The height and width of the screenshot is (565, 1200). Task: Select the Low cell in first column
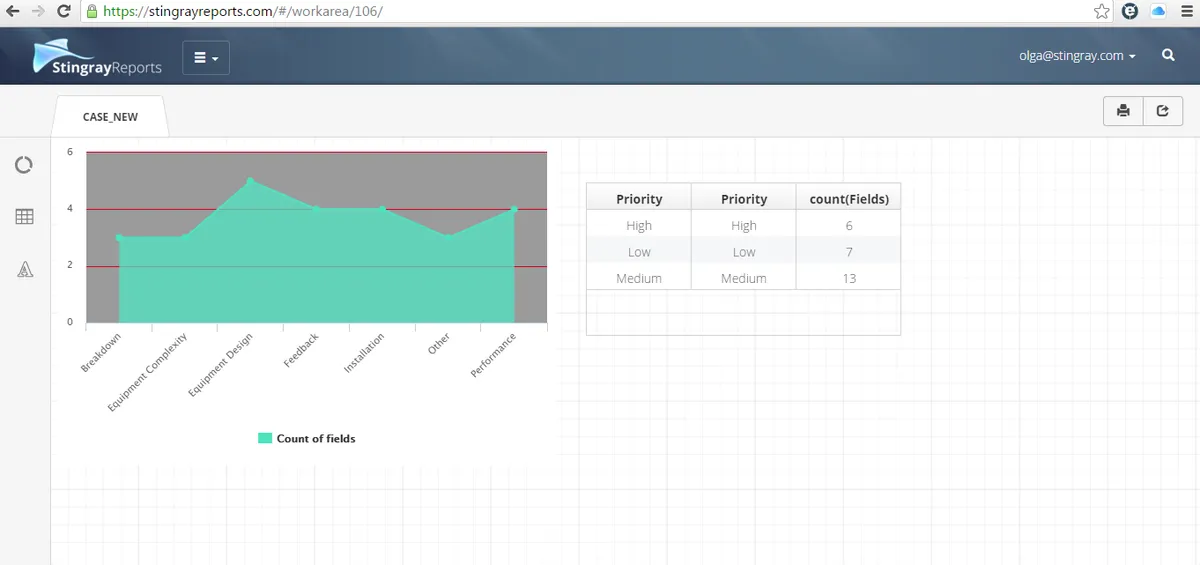coord(639,252)
